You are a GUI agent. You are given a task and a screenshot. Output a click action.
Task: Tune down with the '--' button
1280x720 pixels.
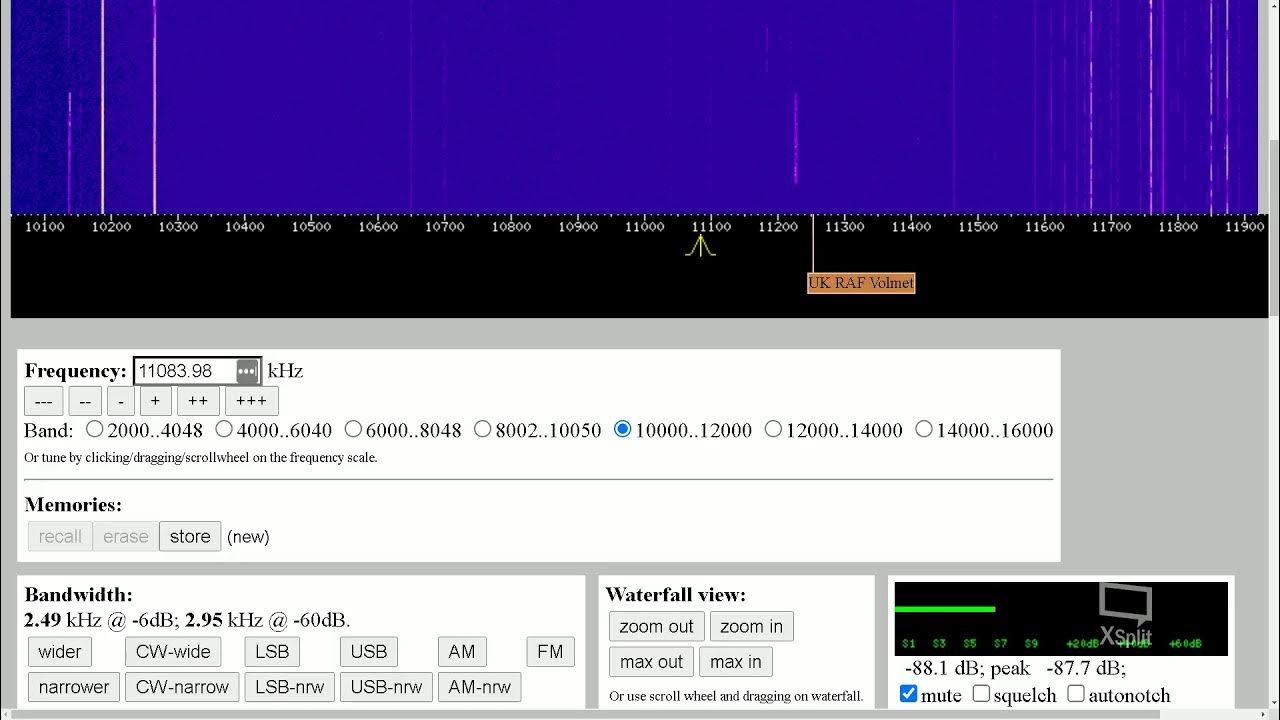click(x=85, y=401)
